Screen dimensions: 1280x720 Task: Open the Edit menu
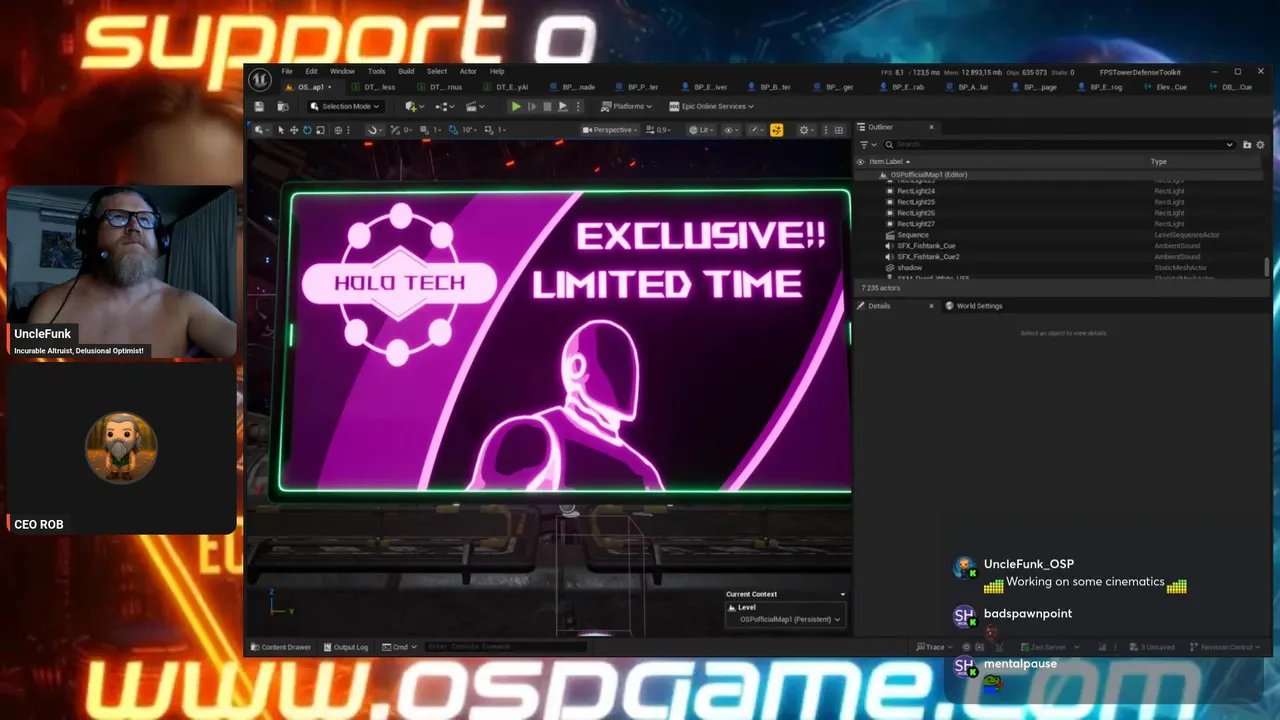click(311, 72)
